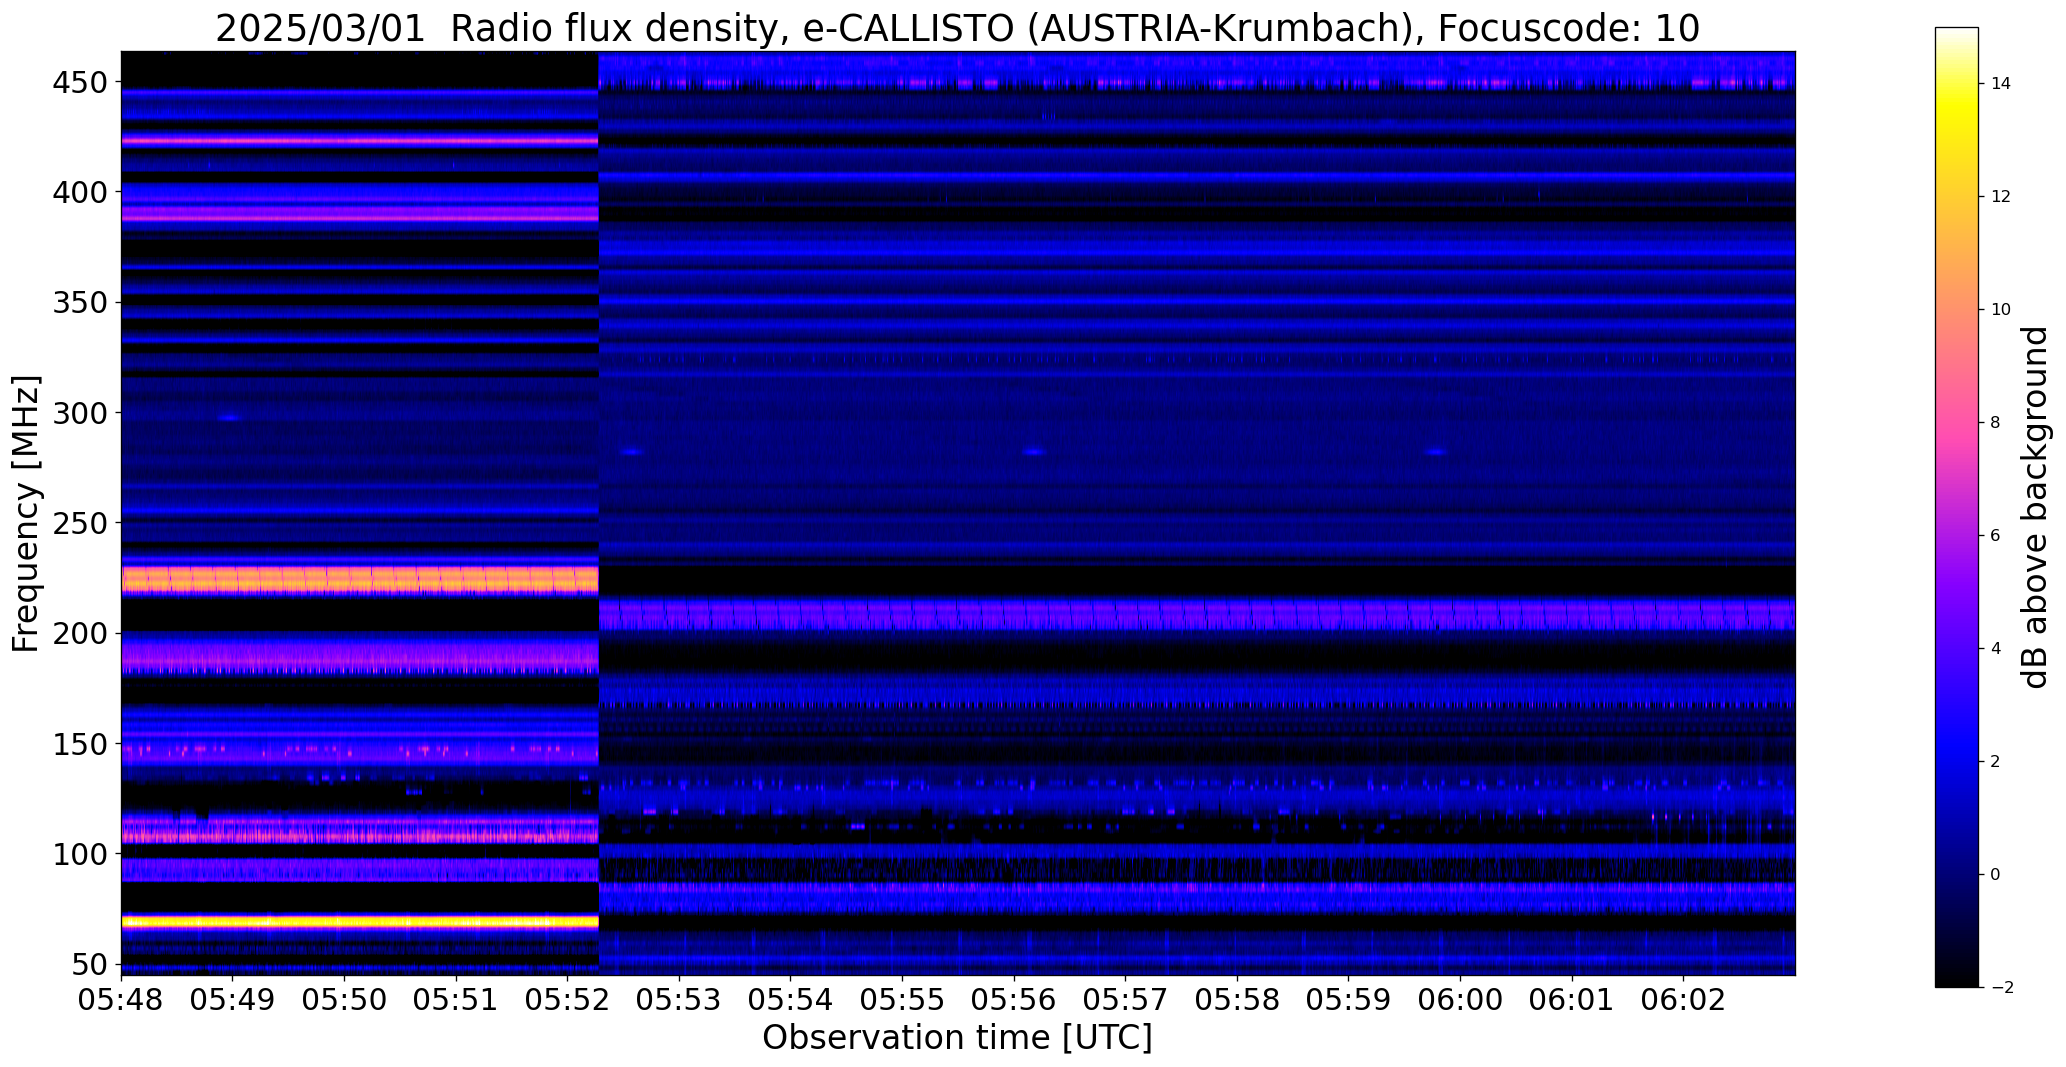
Task: Click the 100 MHz frequency tick label
Action: click(x=79, y=855)
